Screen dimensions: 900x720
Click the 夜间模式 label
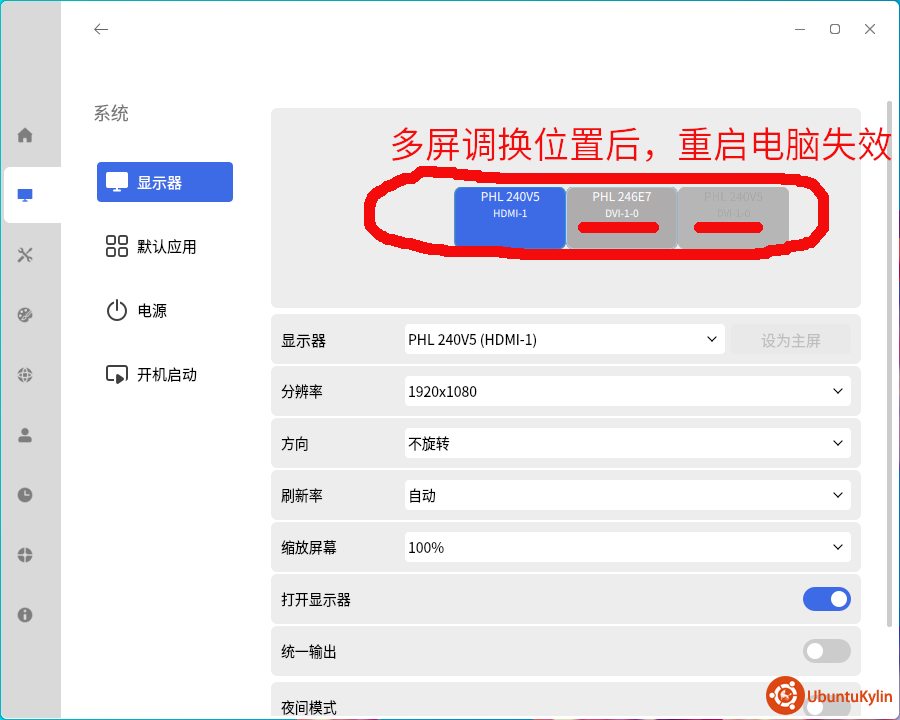309,707
